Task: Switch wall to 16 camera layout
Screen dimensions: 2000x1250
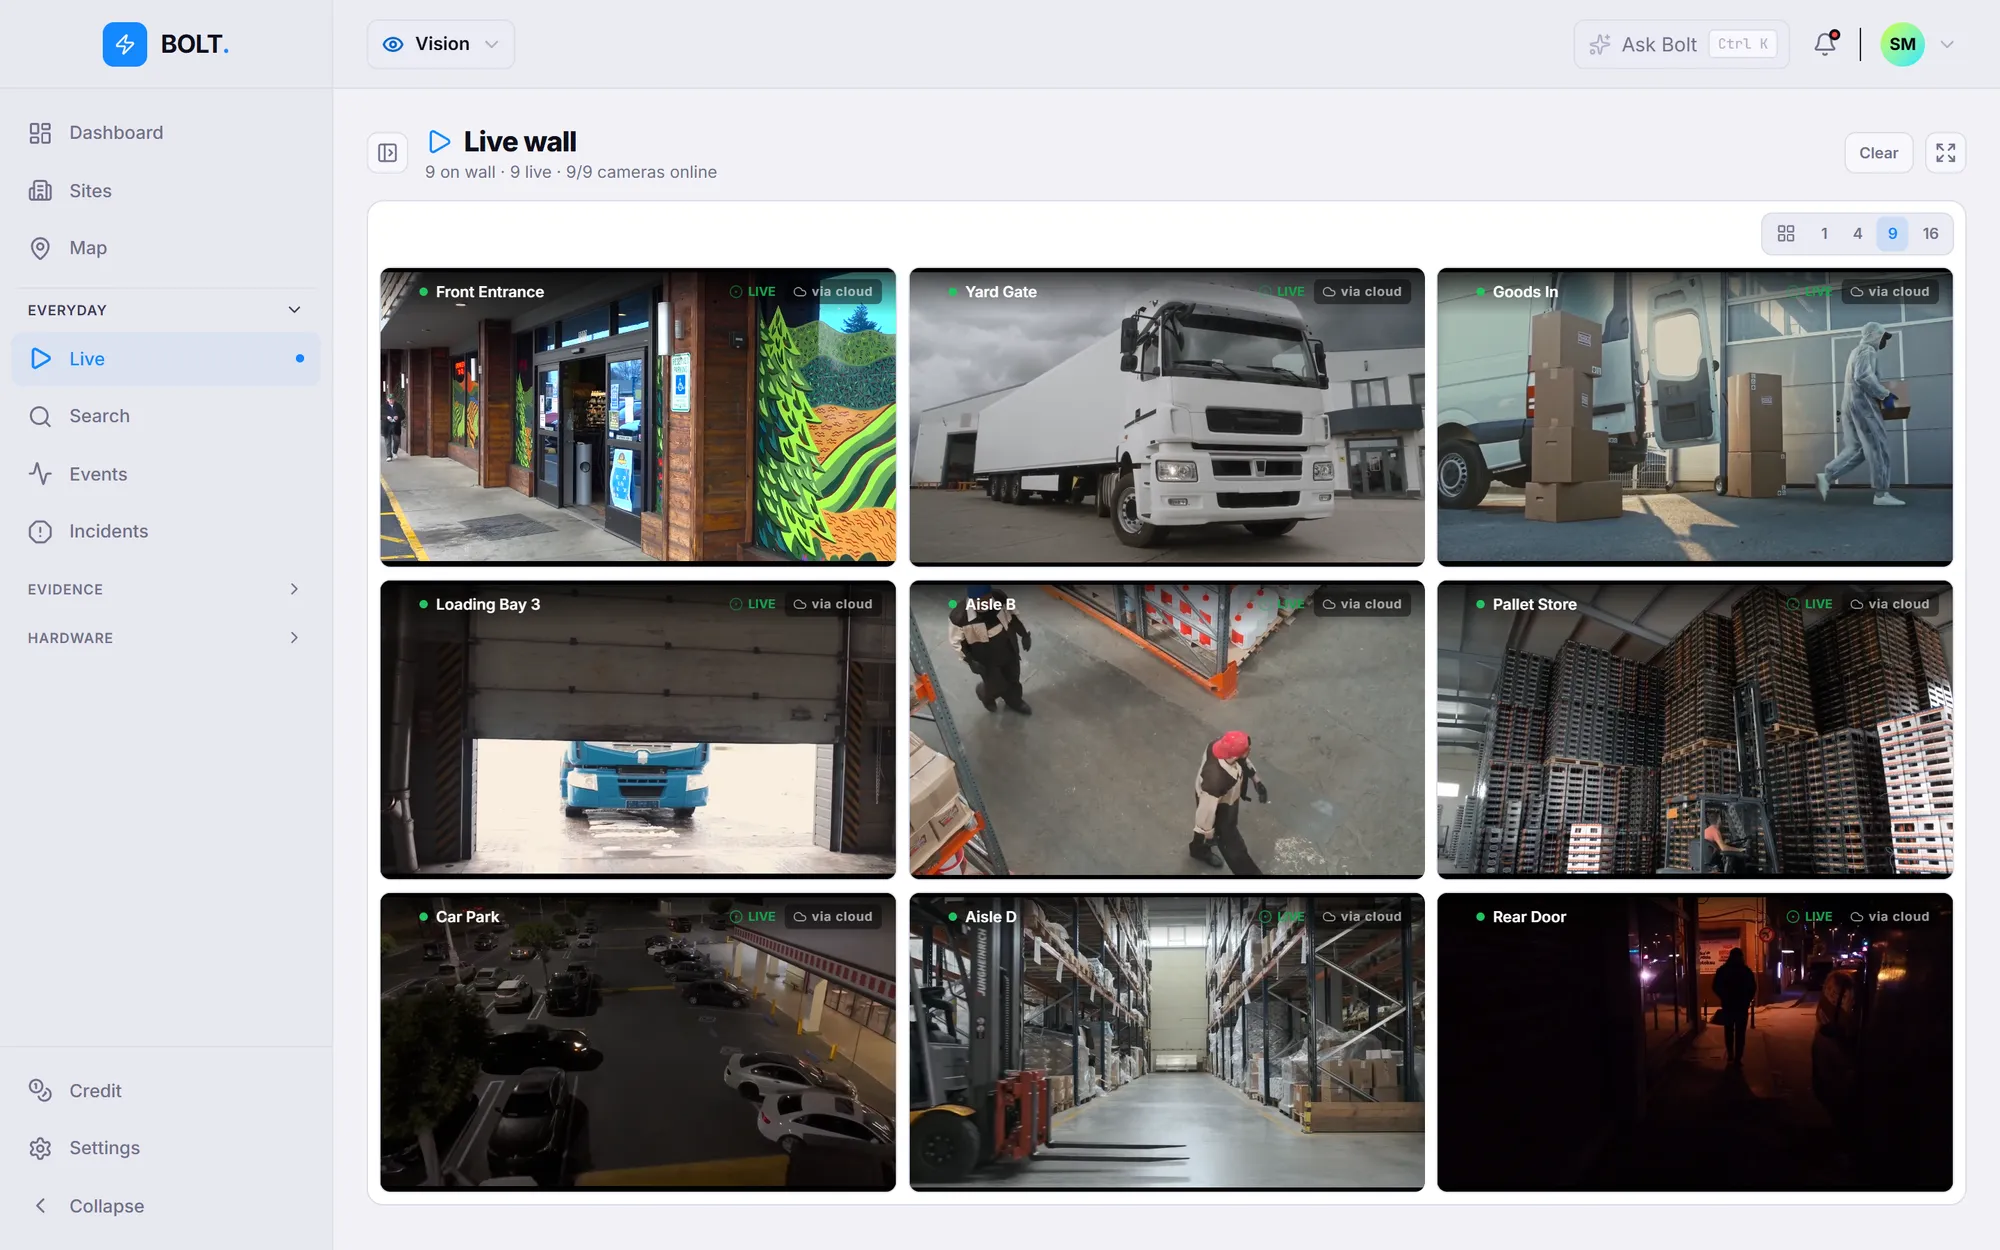Action: [x=1930, y=234]
